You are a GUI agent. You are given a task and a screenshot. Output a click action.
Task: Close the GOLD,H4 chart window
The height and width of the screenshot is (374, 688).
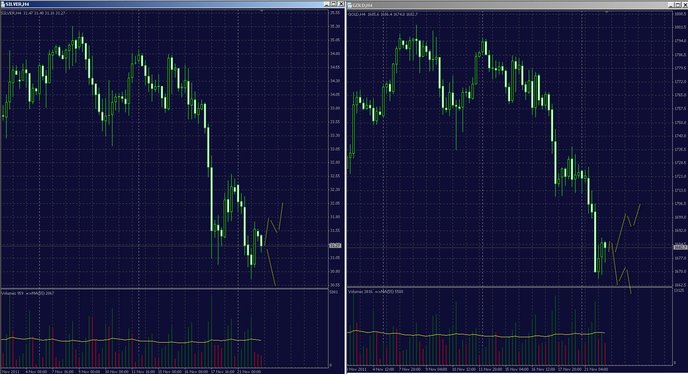point(685,5)
